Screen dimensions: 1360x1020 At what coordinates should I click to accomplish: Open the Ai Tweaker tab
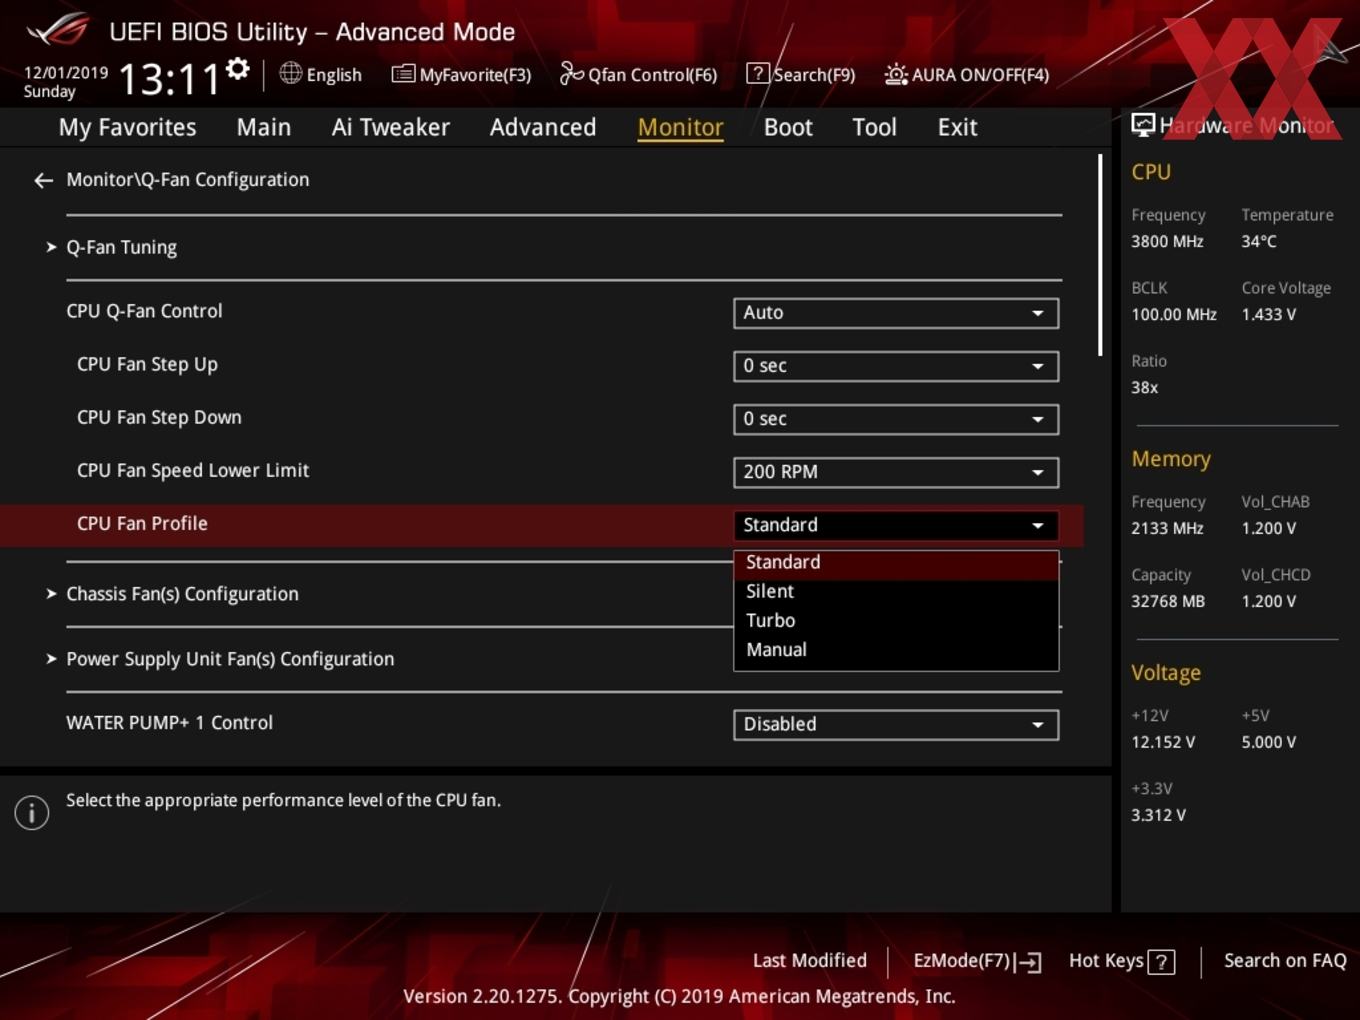(391, 127)
